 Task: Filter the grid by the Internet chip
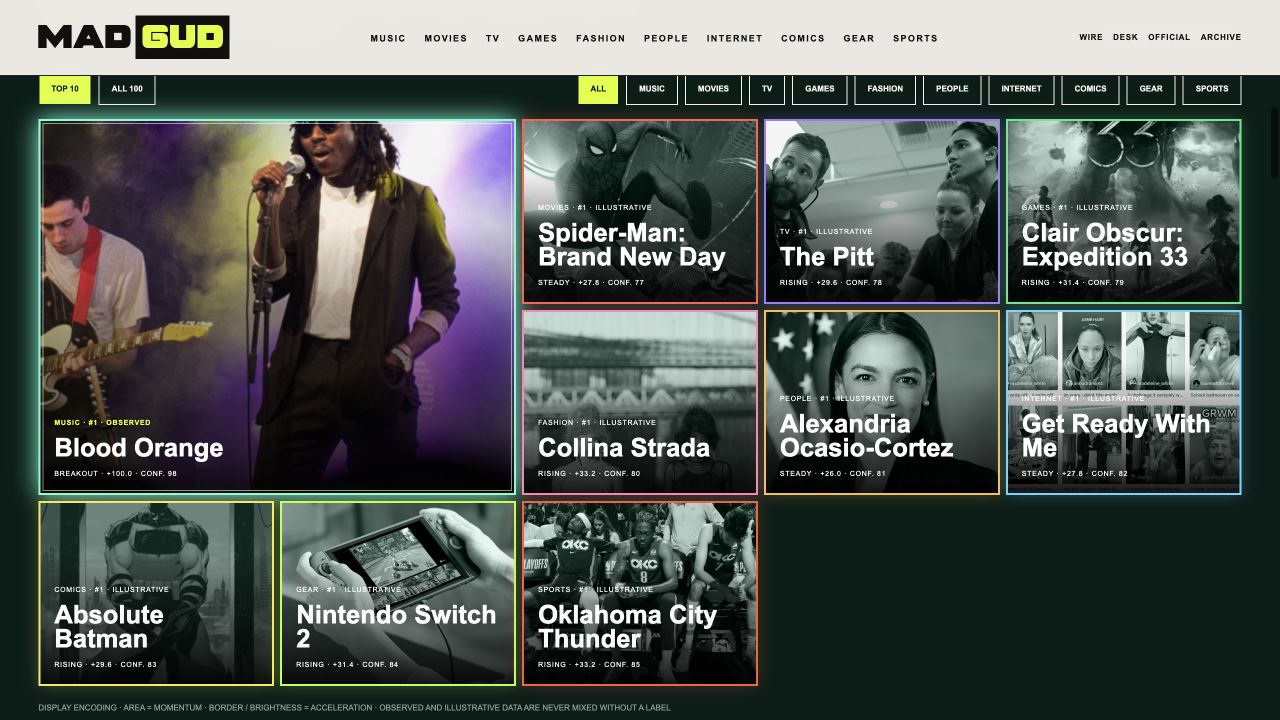point(1021,89)
